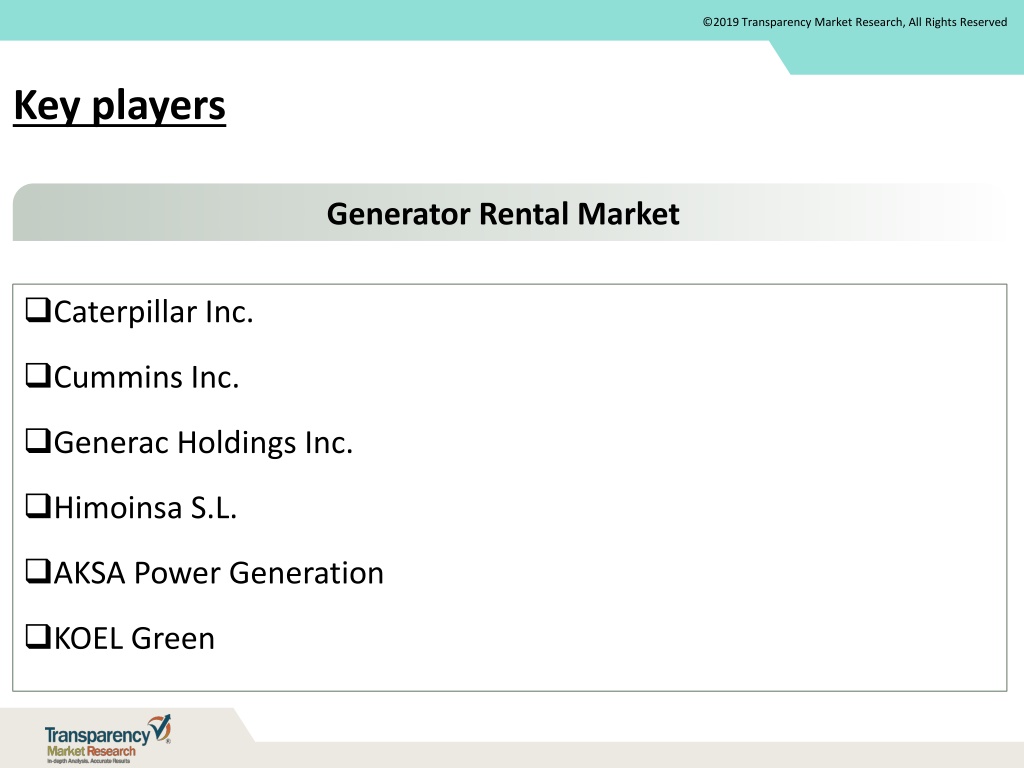This screenshot has height=768, width=1024.
Task: Tick the checkbox beside Cummins Inc.
Action: coord(38,376)
